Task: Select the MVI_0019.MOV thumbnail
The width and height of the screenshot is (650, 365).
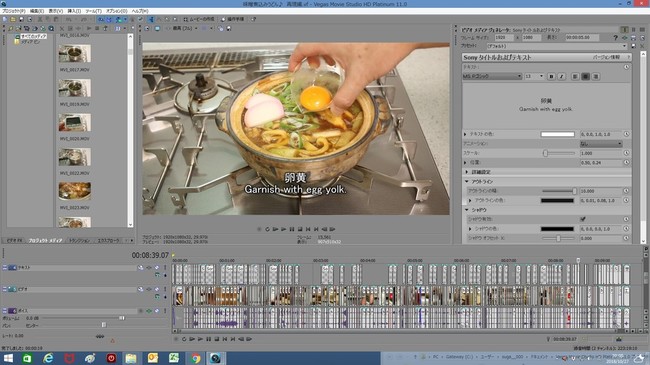Action: 75,88
